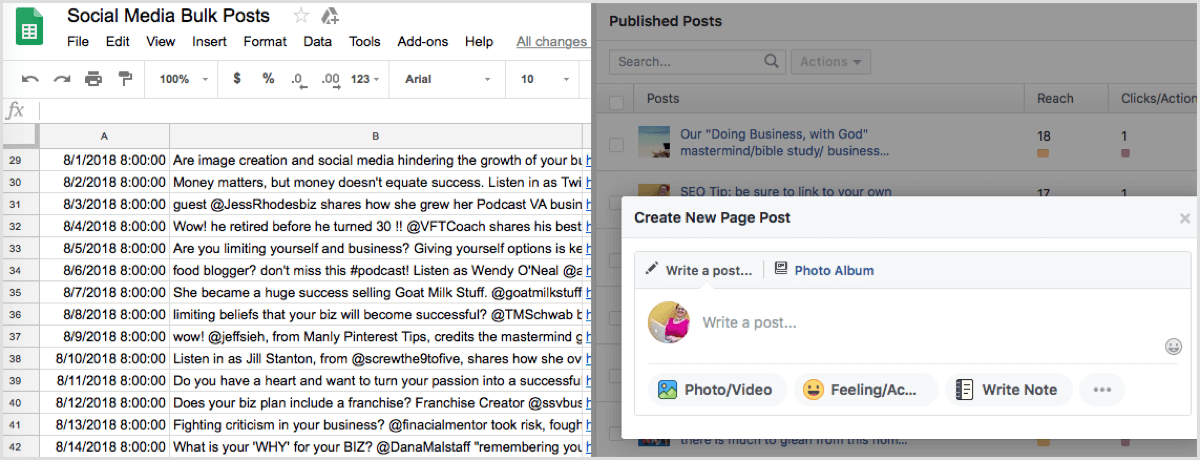Decrease decimal places

(x=298, y=79)
